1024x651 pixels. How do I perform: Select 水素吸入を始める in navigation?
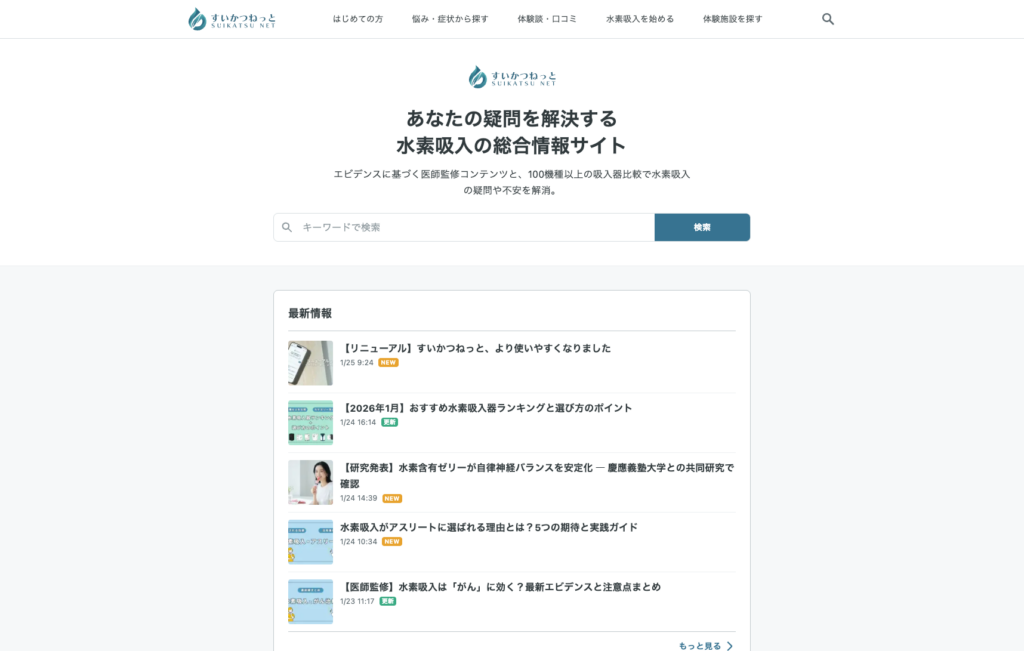(640, 19)
